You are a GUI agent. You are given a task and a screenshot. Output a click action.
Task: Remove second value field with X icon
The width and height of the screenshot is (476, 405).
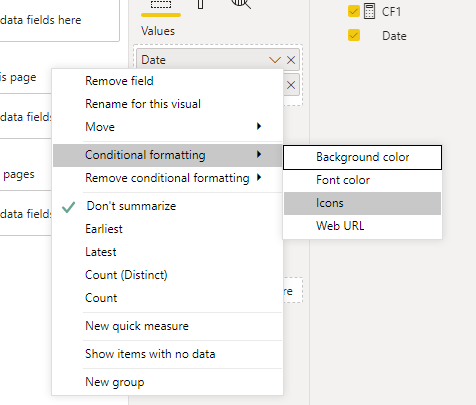291,85
